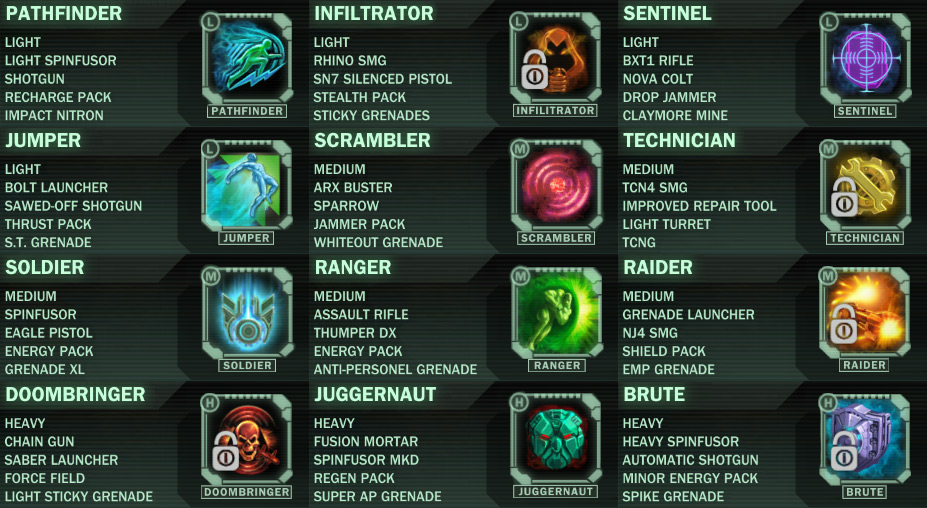This screenshot has height=508, width=927.
Task: Click the JUGGERNAUT class heading
Action: pyautogui.click(x=375, y=394)
